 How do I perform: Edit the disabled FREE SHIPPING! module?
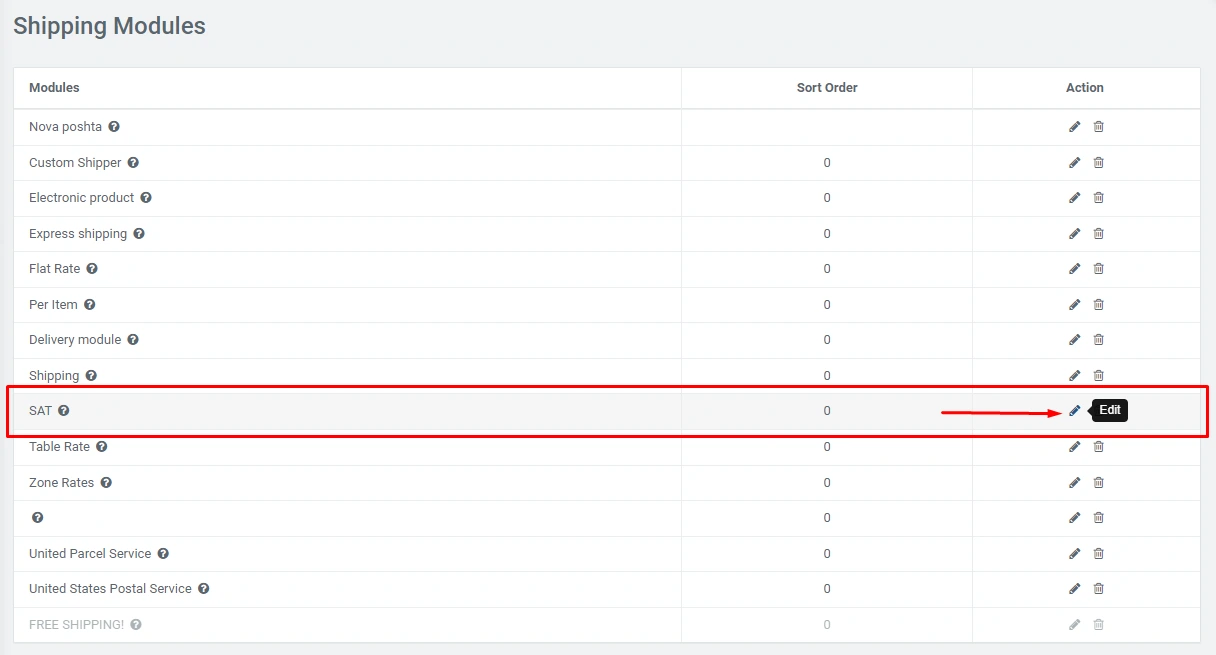[1075, 625]
